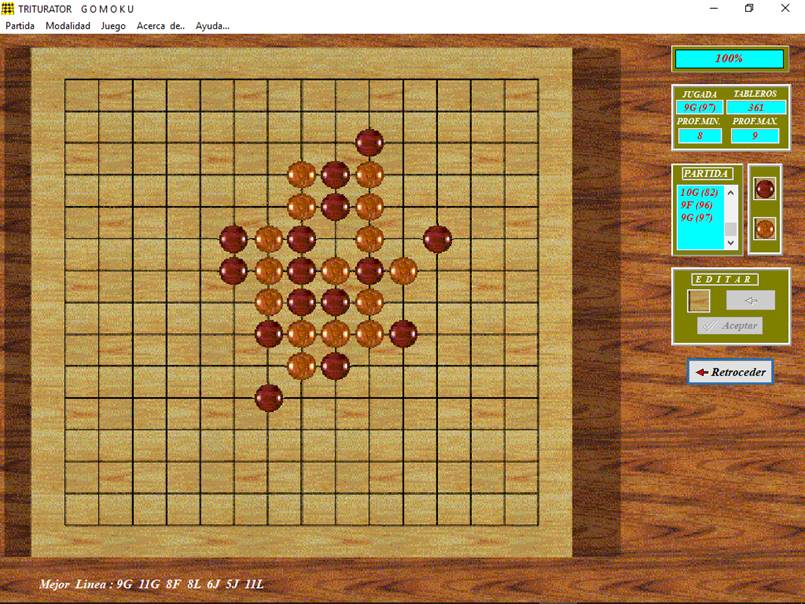The width and height of the screenshot is (805, 604).
Task: Open the Acerca de.. menu
Action: [x=161, y=26]
